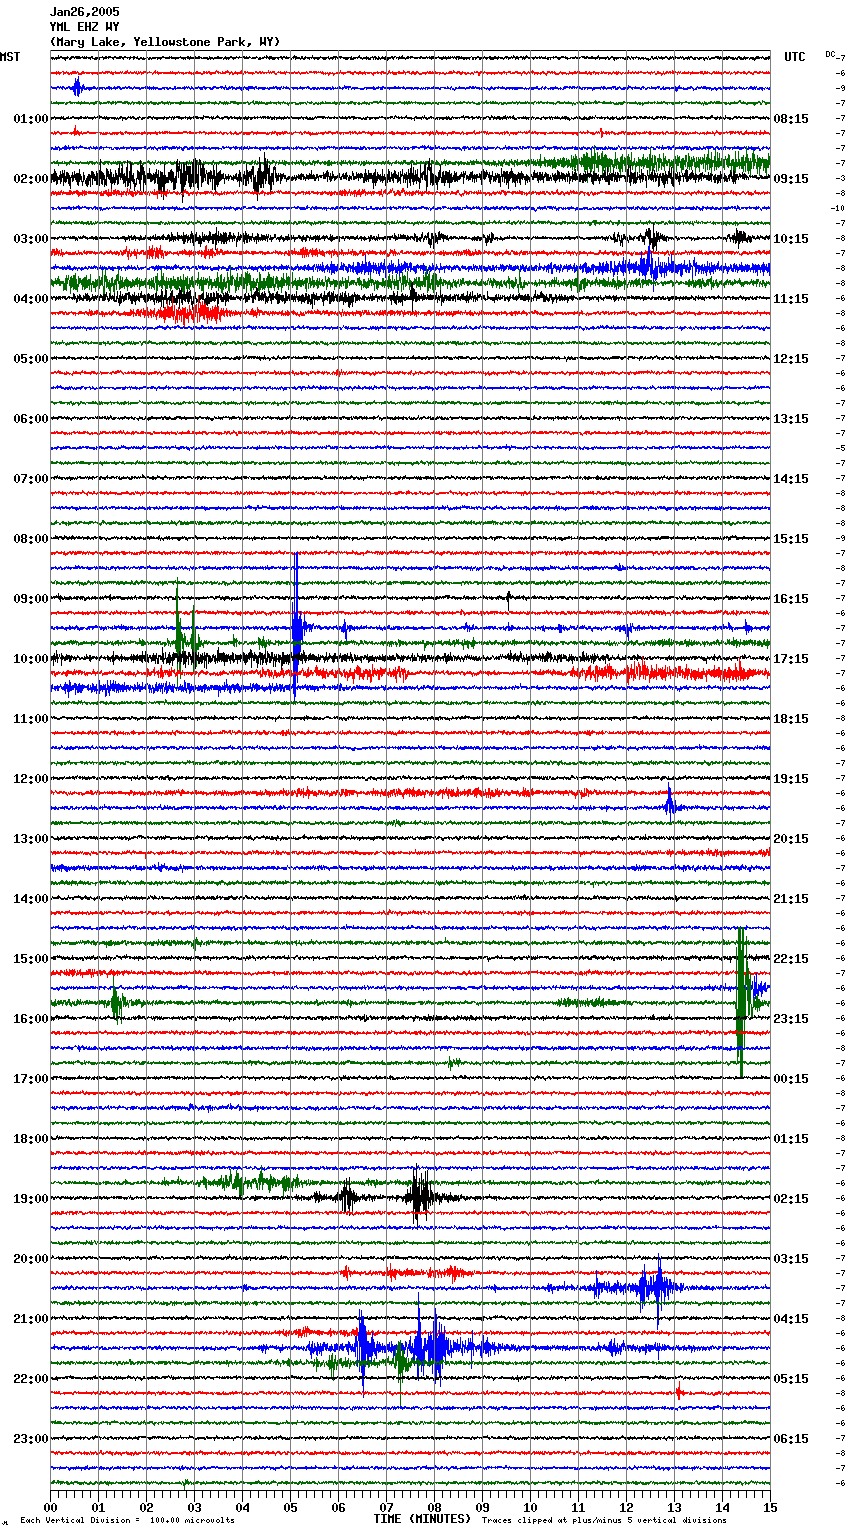Select the 02:00 MST row label

[x=30, y=179]
